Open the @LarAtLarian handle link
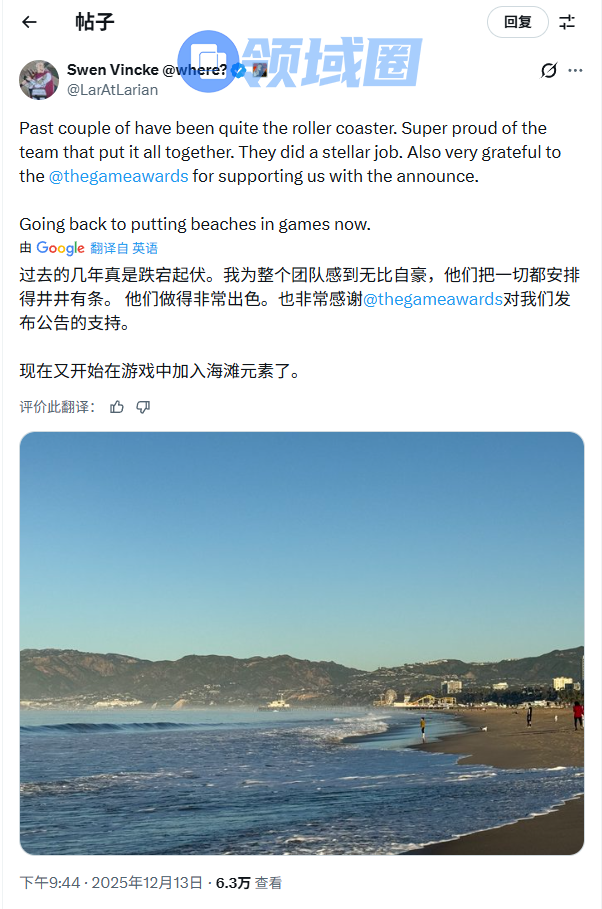Image resolution: width=602 pixels, height=909 pixels. tap(112, 90)
